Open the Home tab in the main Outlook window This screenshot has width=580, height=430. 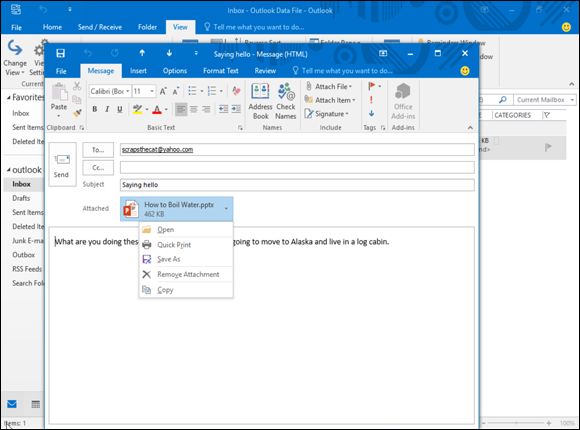pyautogui.click(x=52, y=27)
